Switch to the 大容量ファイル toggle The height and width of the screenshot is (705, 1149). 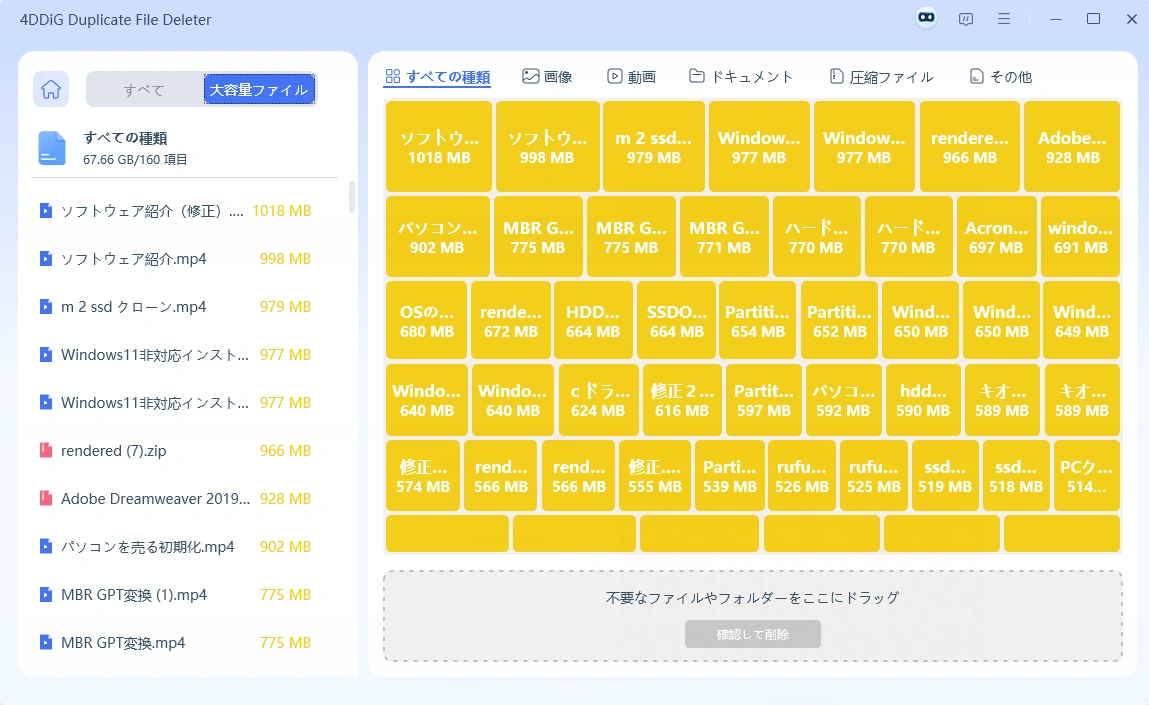259,89
